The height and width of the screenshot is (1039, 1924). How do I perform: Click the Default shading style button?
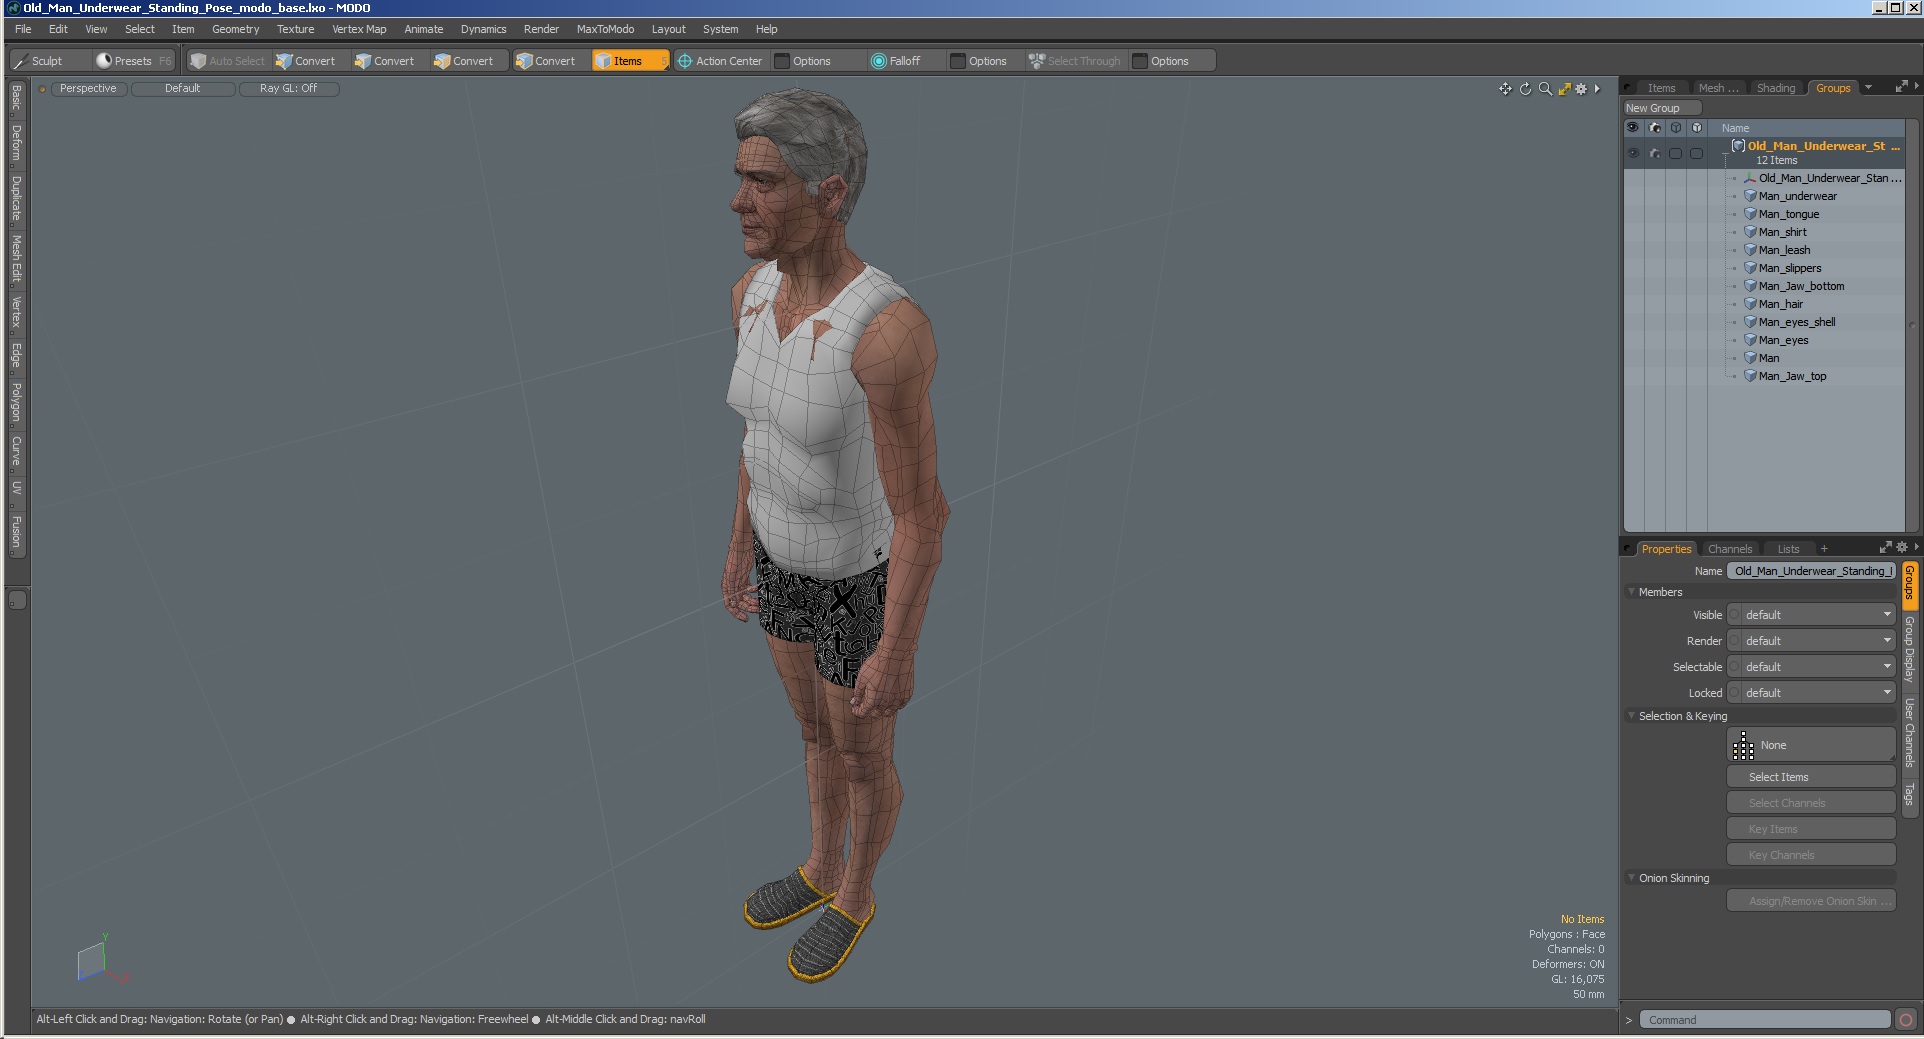(182, 89)
